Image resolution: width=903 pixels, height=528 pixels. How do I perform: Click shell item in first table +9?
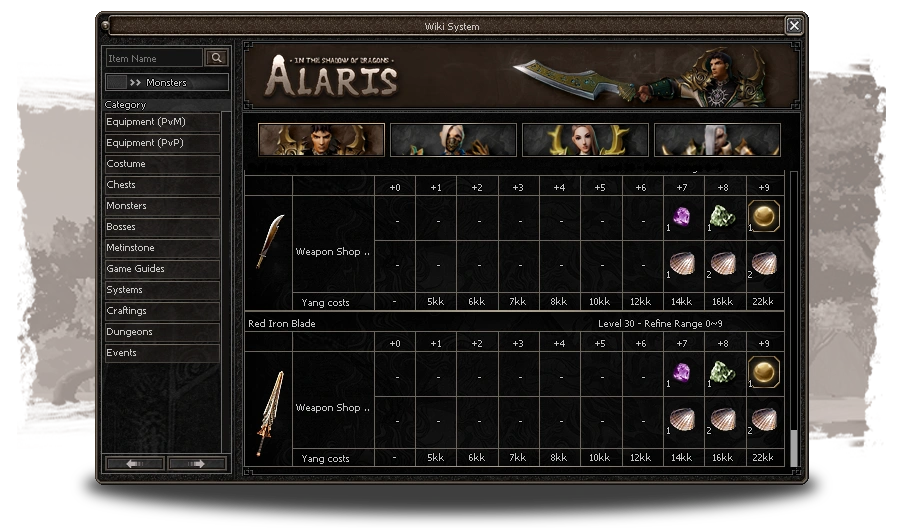click(764, 264)
